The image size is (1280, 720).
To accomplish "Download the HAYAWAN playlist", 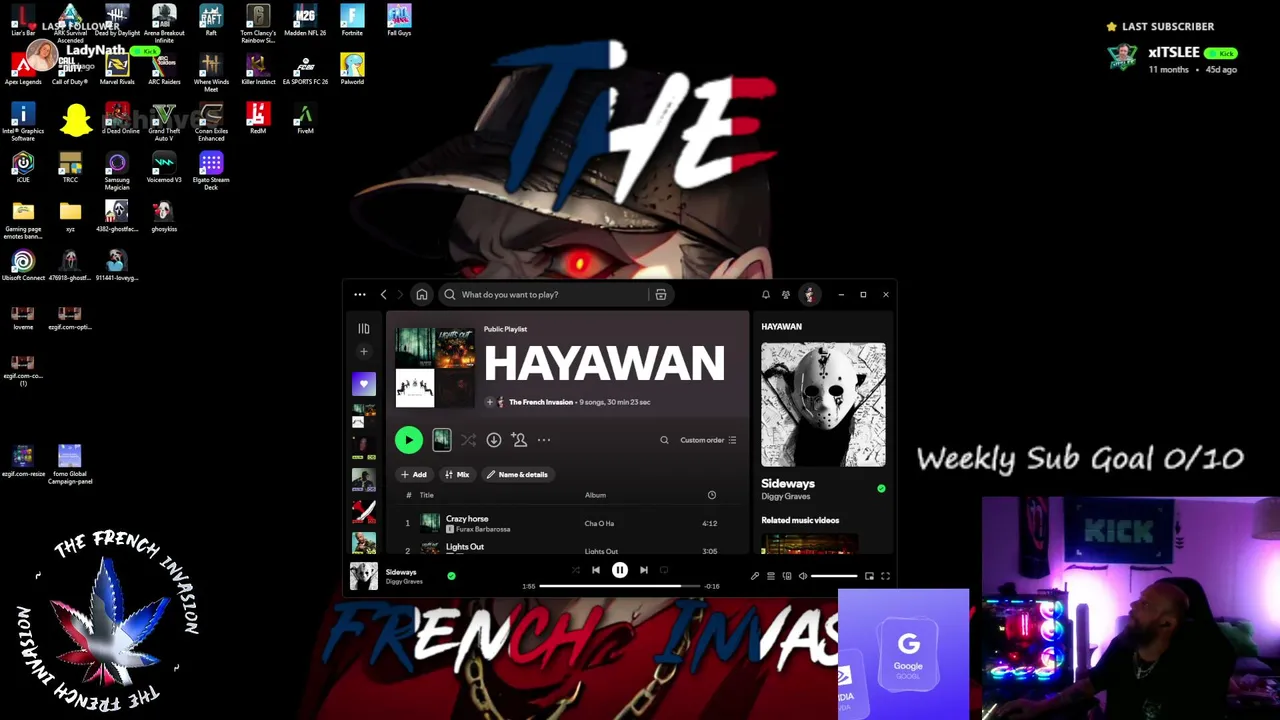I will tap(494, 440).
